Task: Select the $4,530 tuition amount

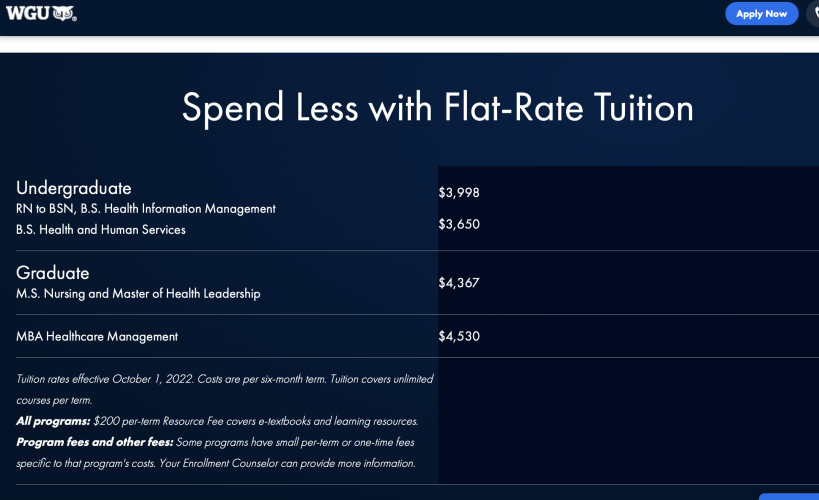Action: [459, 336]
